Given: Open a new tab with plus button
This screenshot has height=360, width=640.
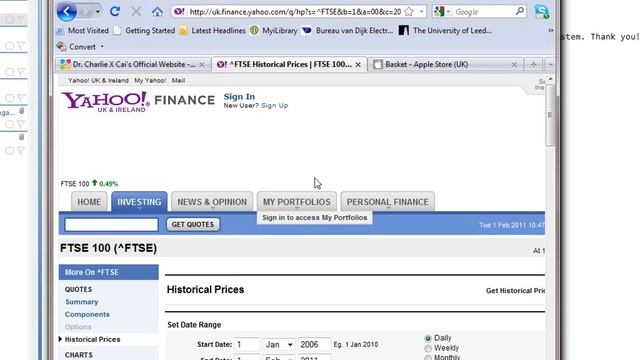Looking at the screenshot, I should tap(533, 64).
